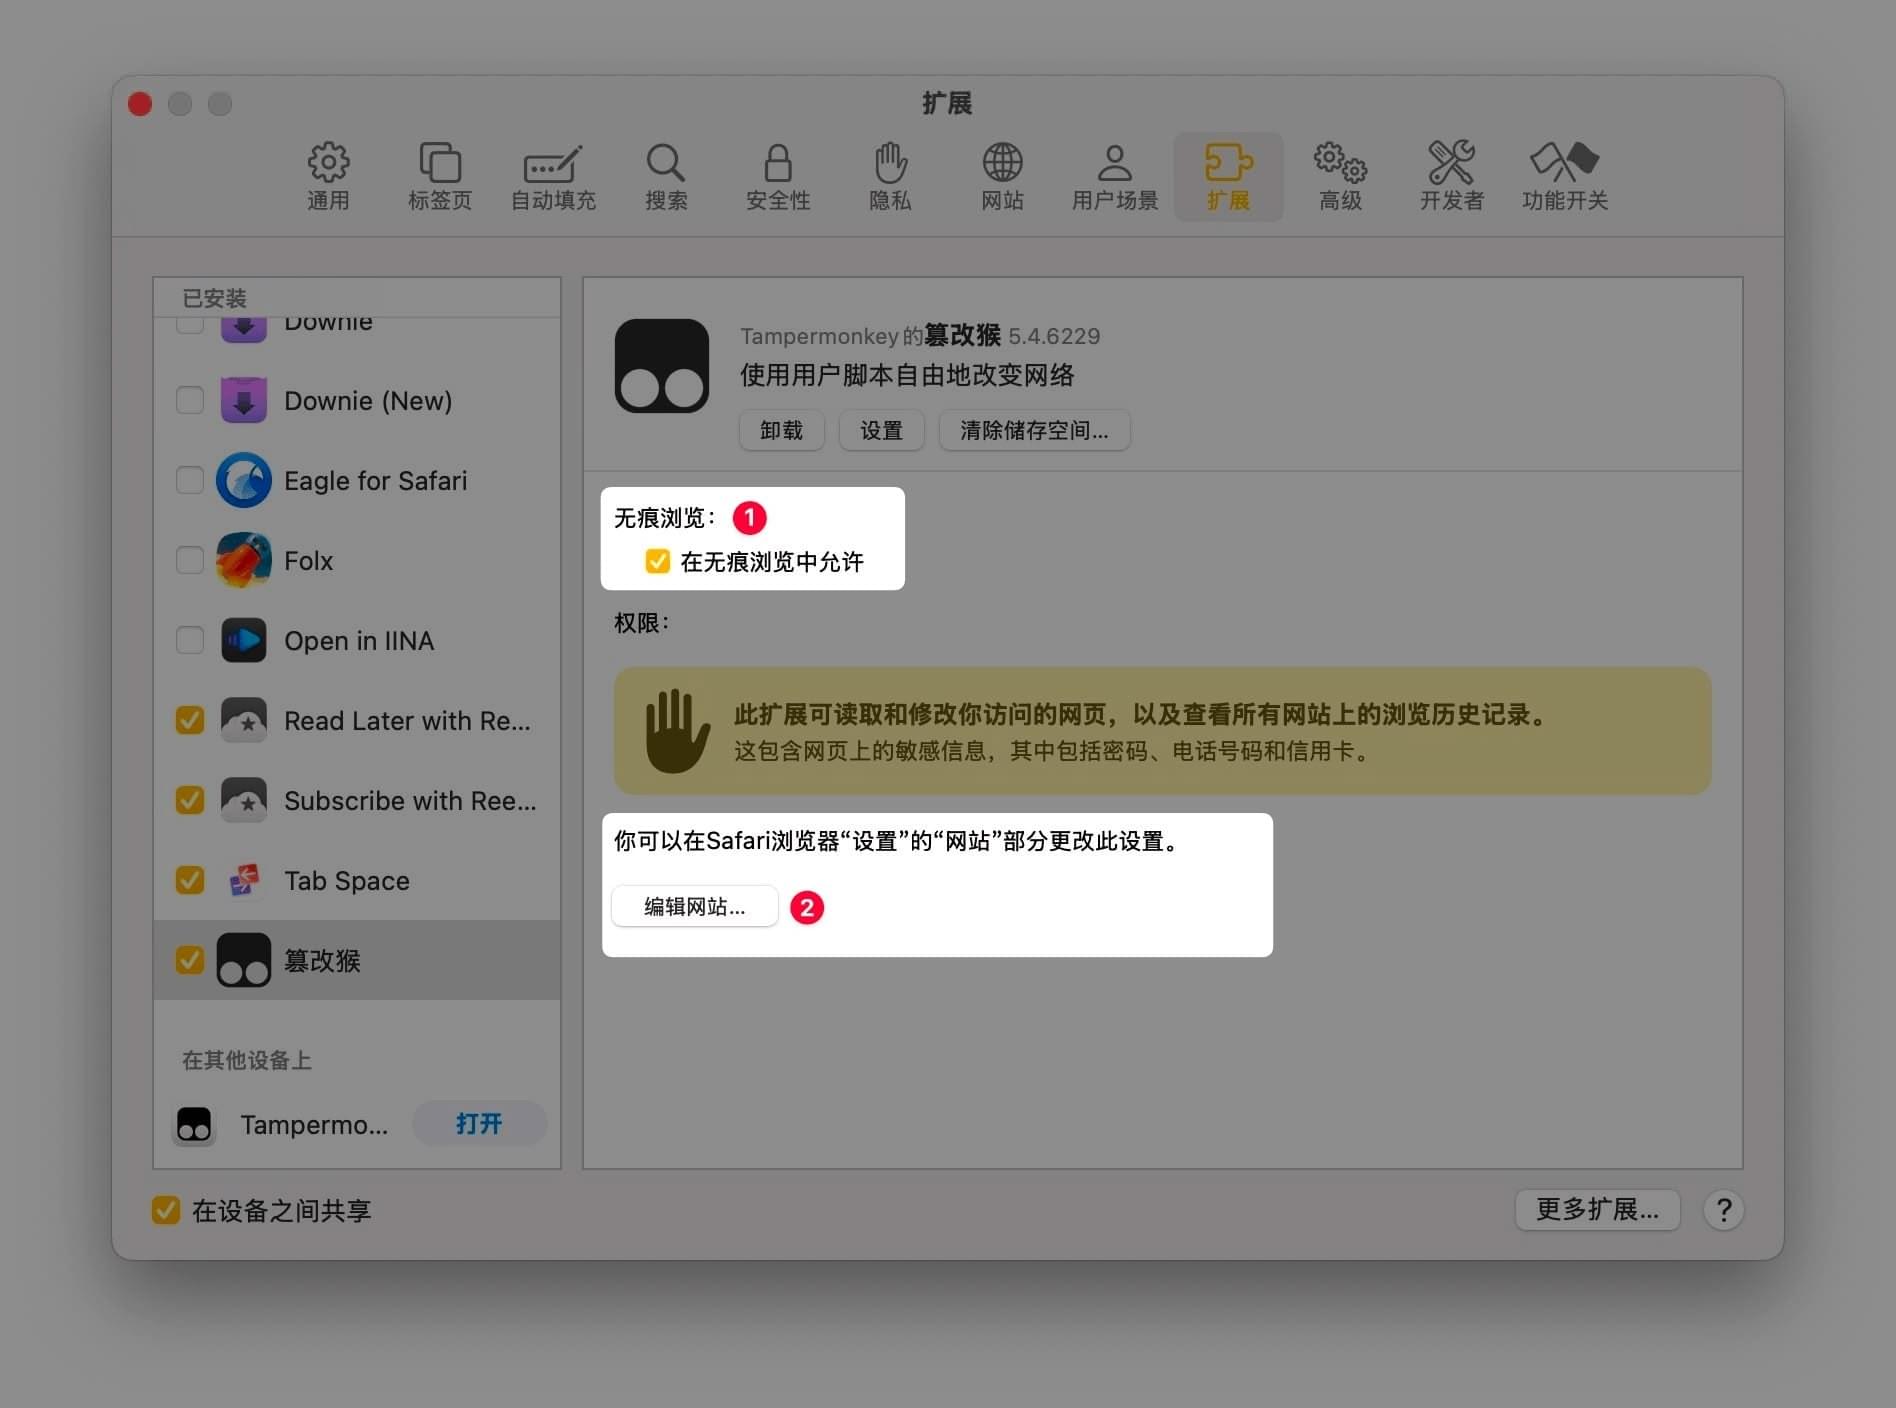Select Eagle for Safari in sidebar
The height and width of the screenshot is (1408, 1896).
coord(375,480)
